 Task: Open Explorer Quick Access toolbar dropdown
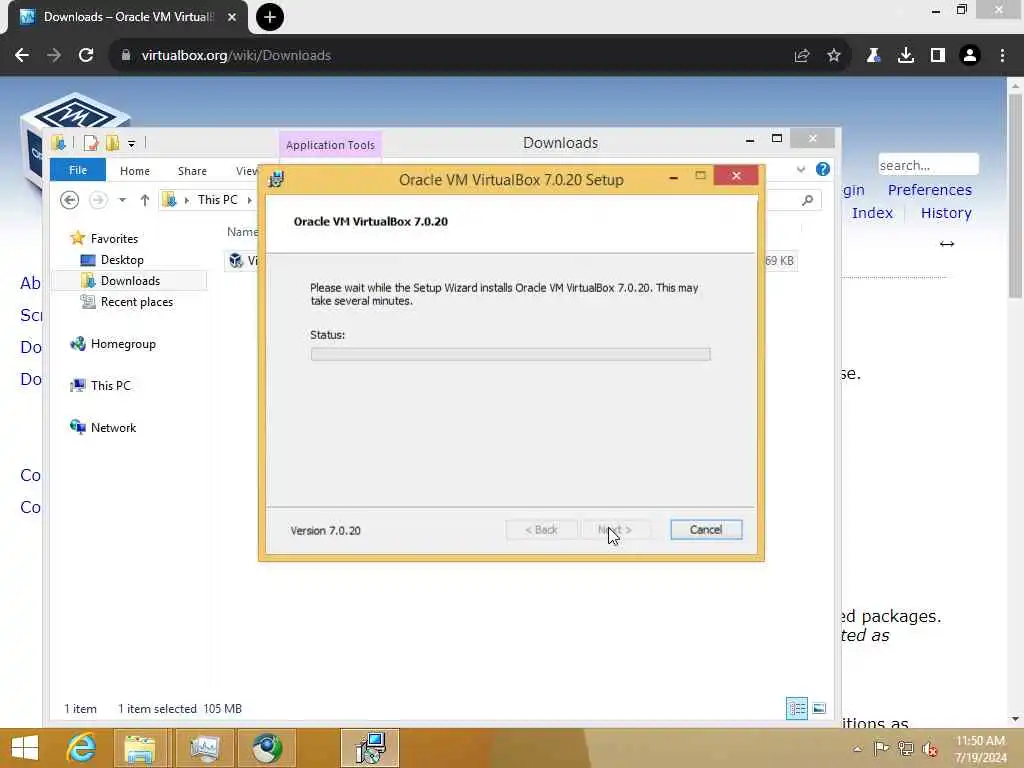coord(131,143)
